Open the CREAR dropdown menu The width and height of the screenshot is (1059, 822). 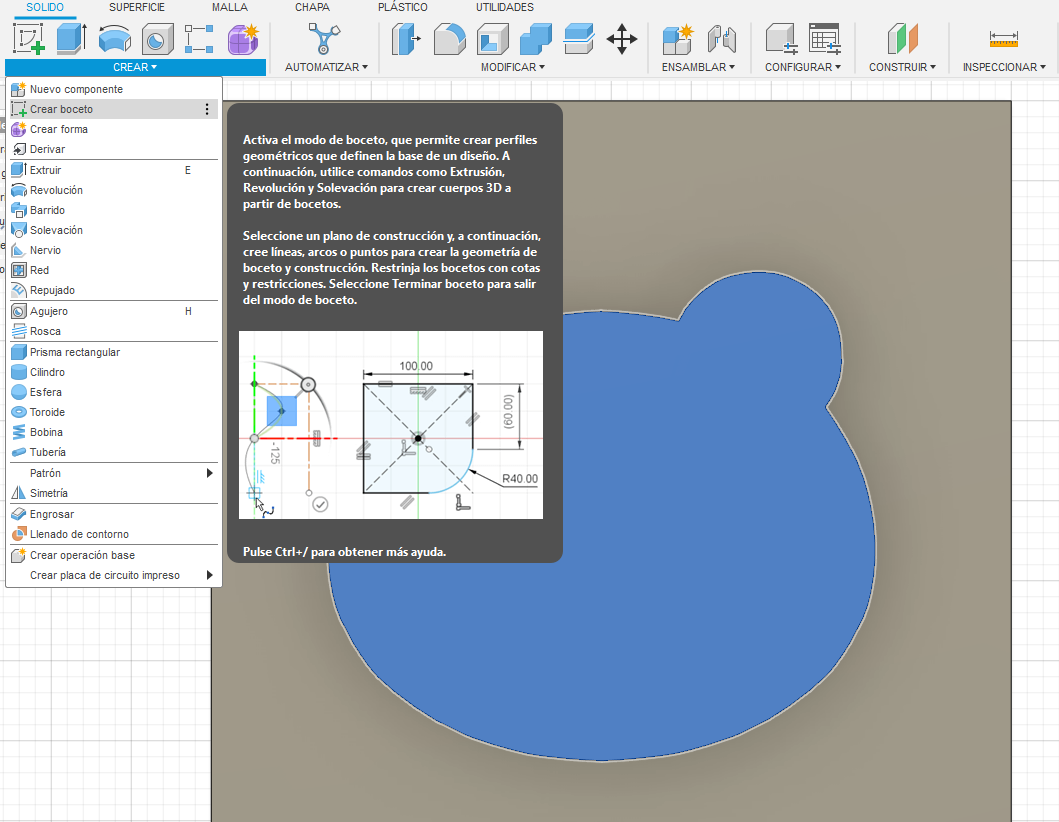pyautogui.click(x=135, y=68)
